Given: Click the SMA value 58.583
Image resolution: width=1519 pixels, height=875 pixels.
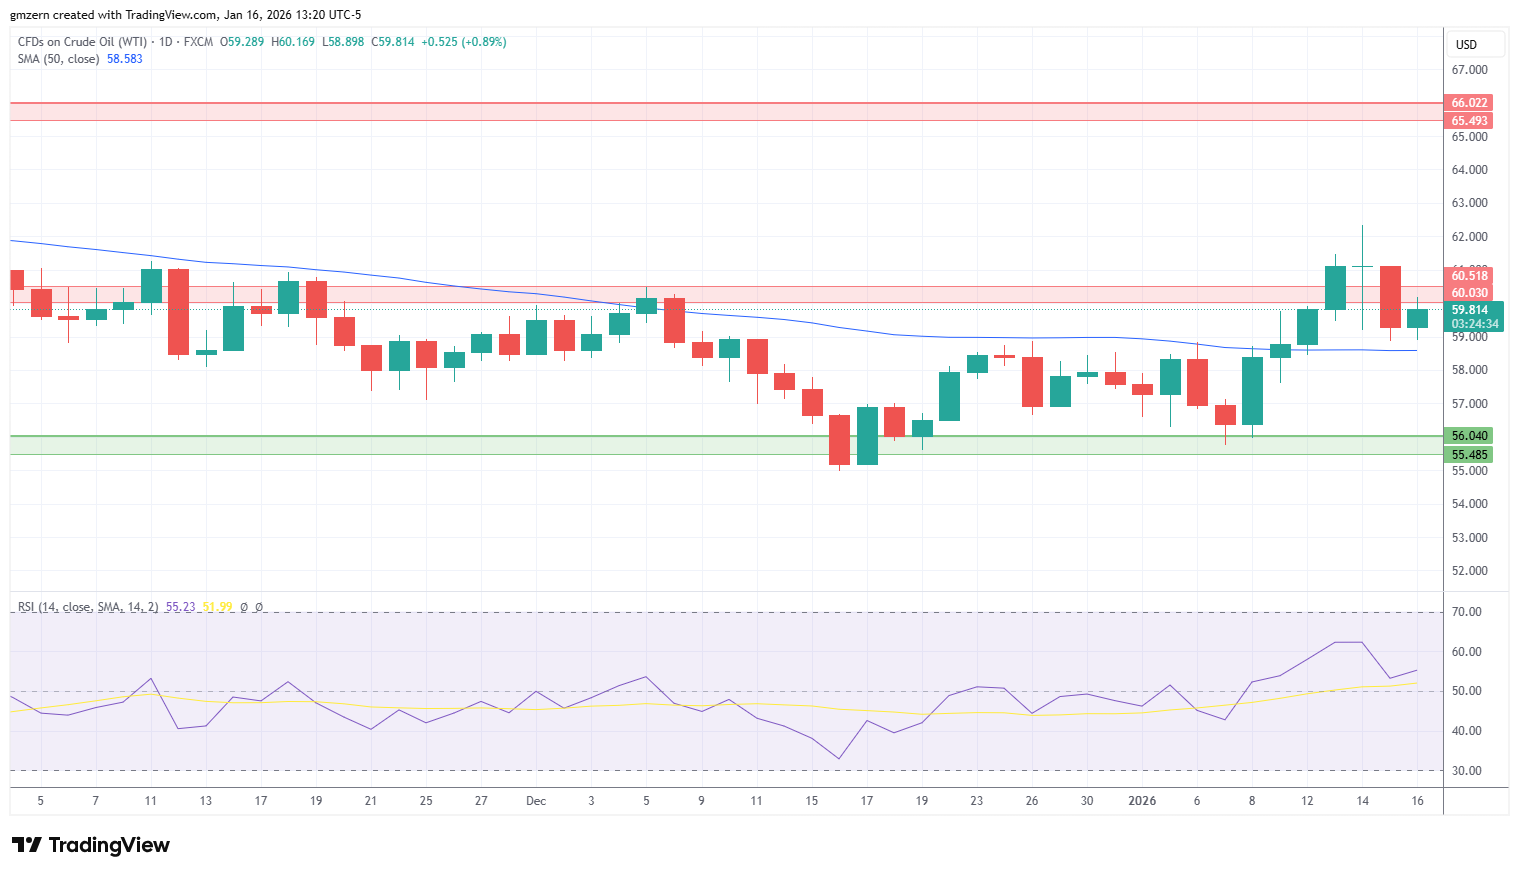Looking at the screenshot, I should click(125, 59).
